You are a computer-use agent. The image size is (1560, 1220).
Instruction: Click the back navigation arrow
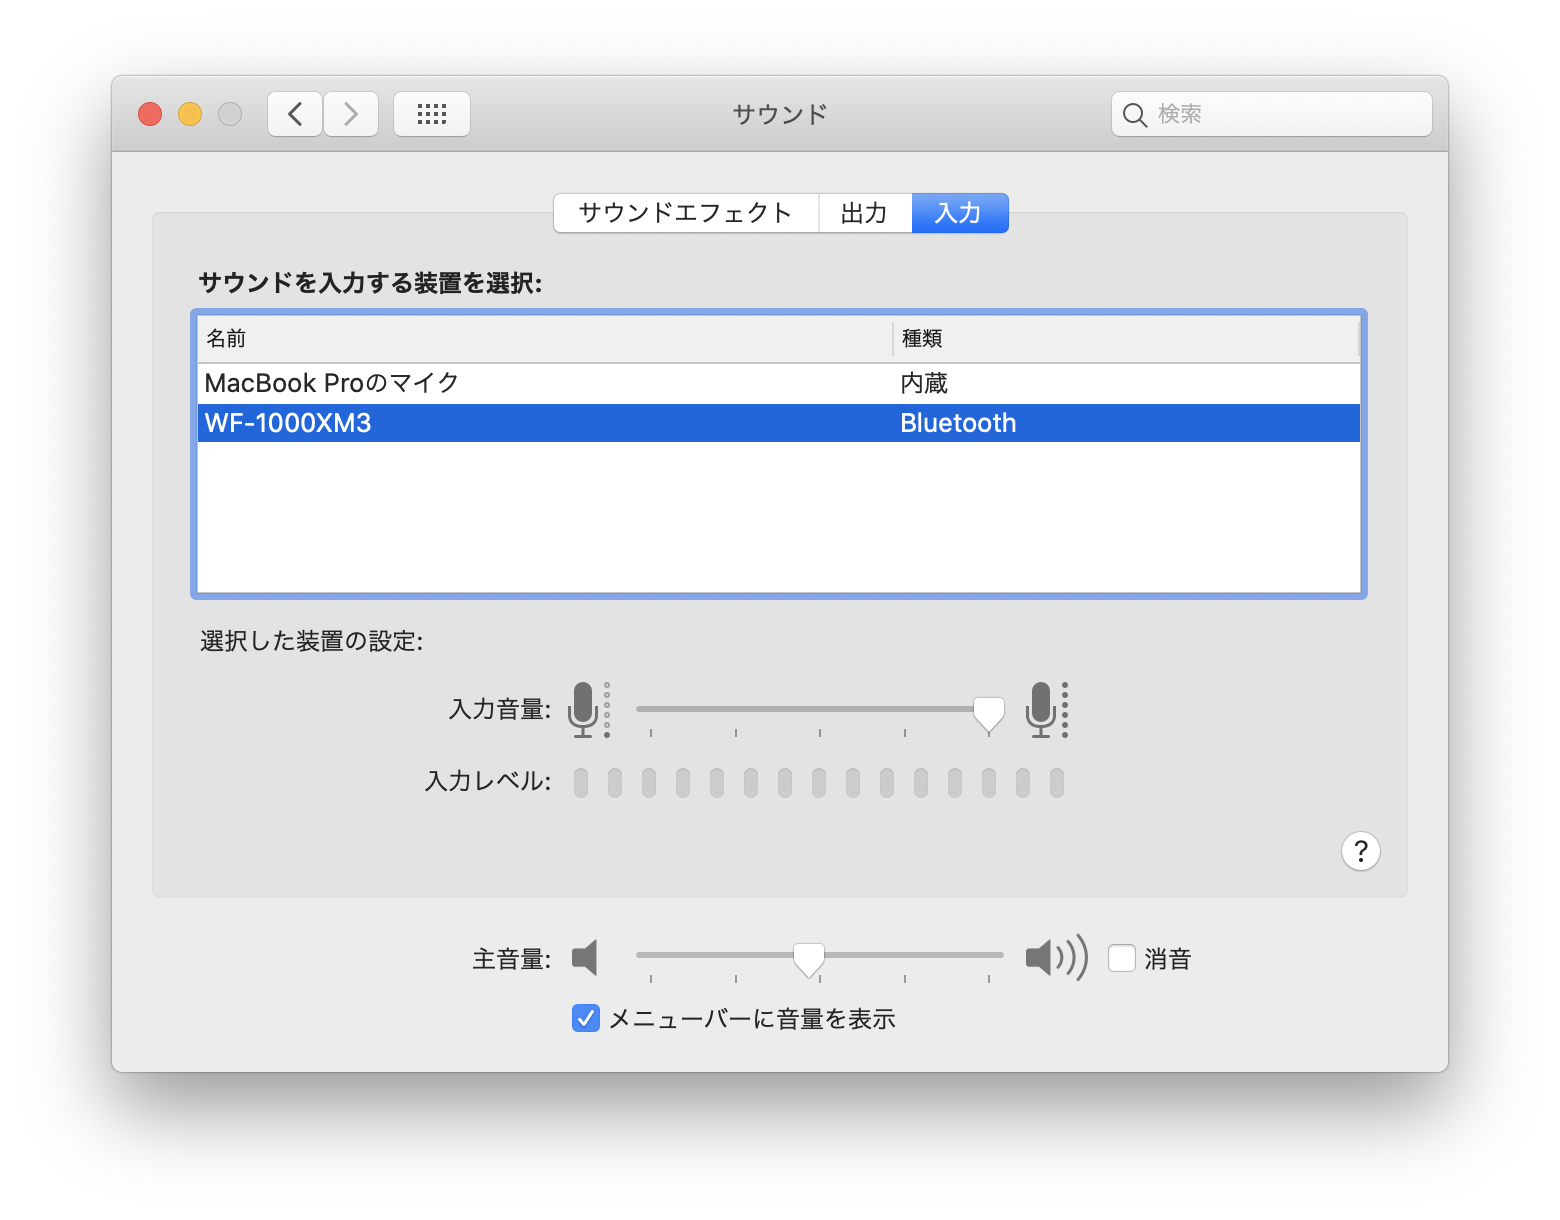[294, 113]
